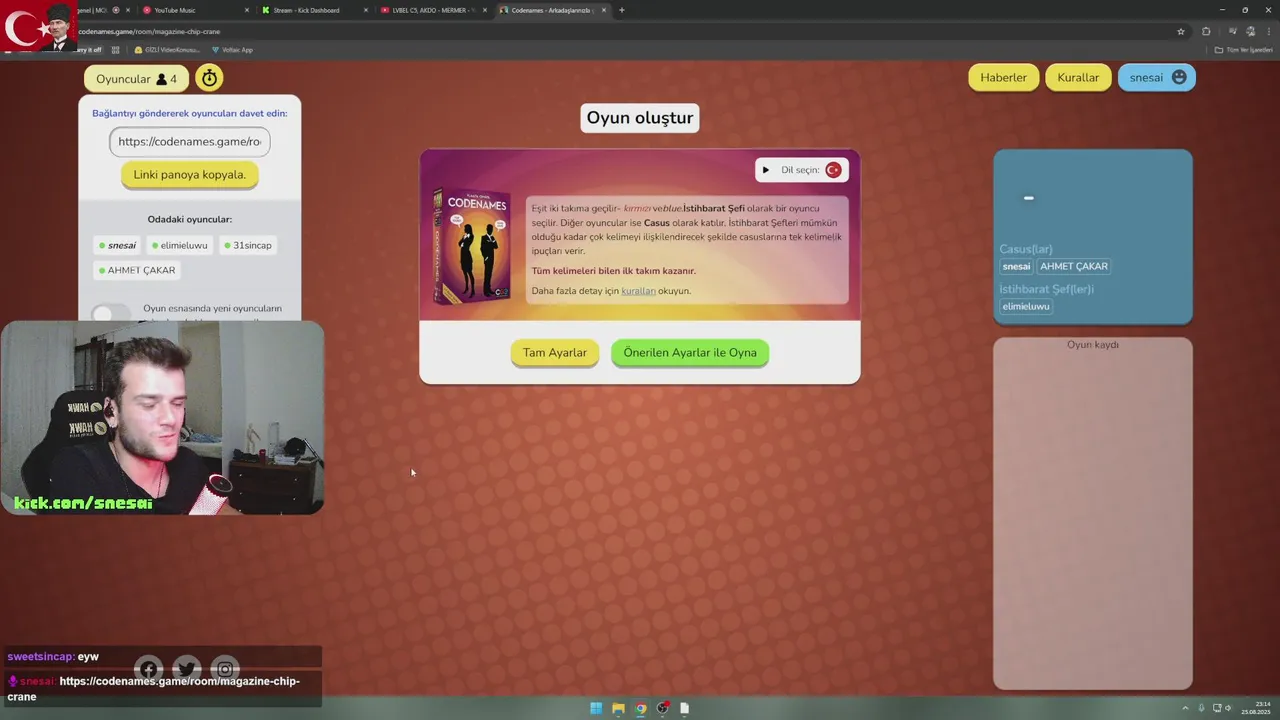The image size is (1280, 720).
Task: Open the volume speaker tray icon
Action: coord(1228,708)
